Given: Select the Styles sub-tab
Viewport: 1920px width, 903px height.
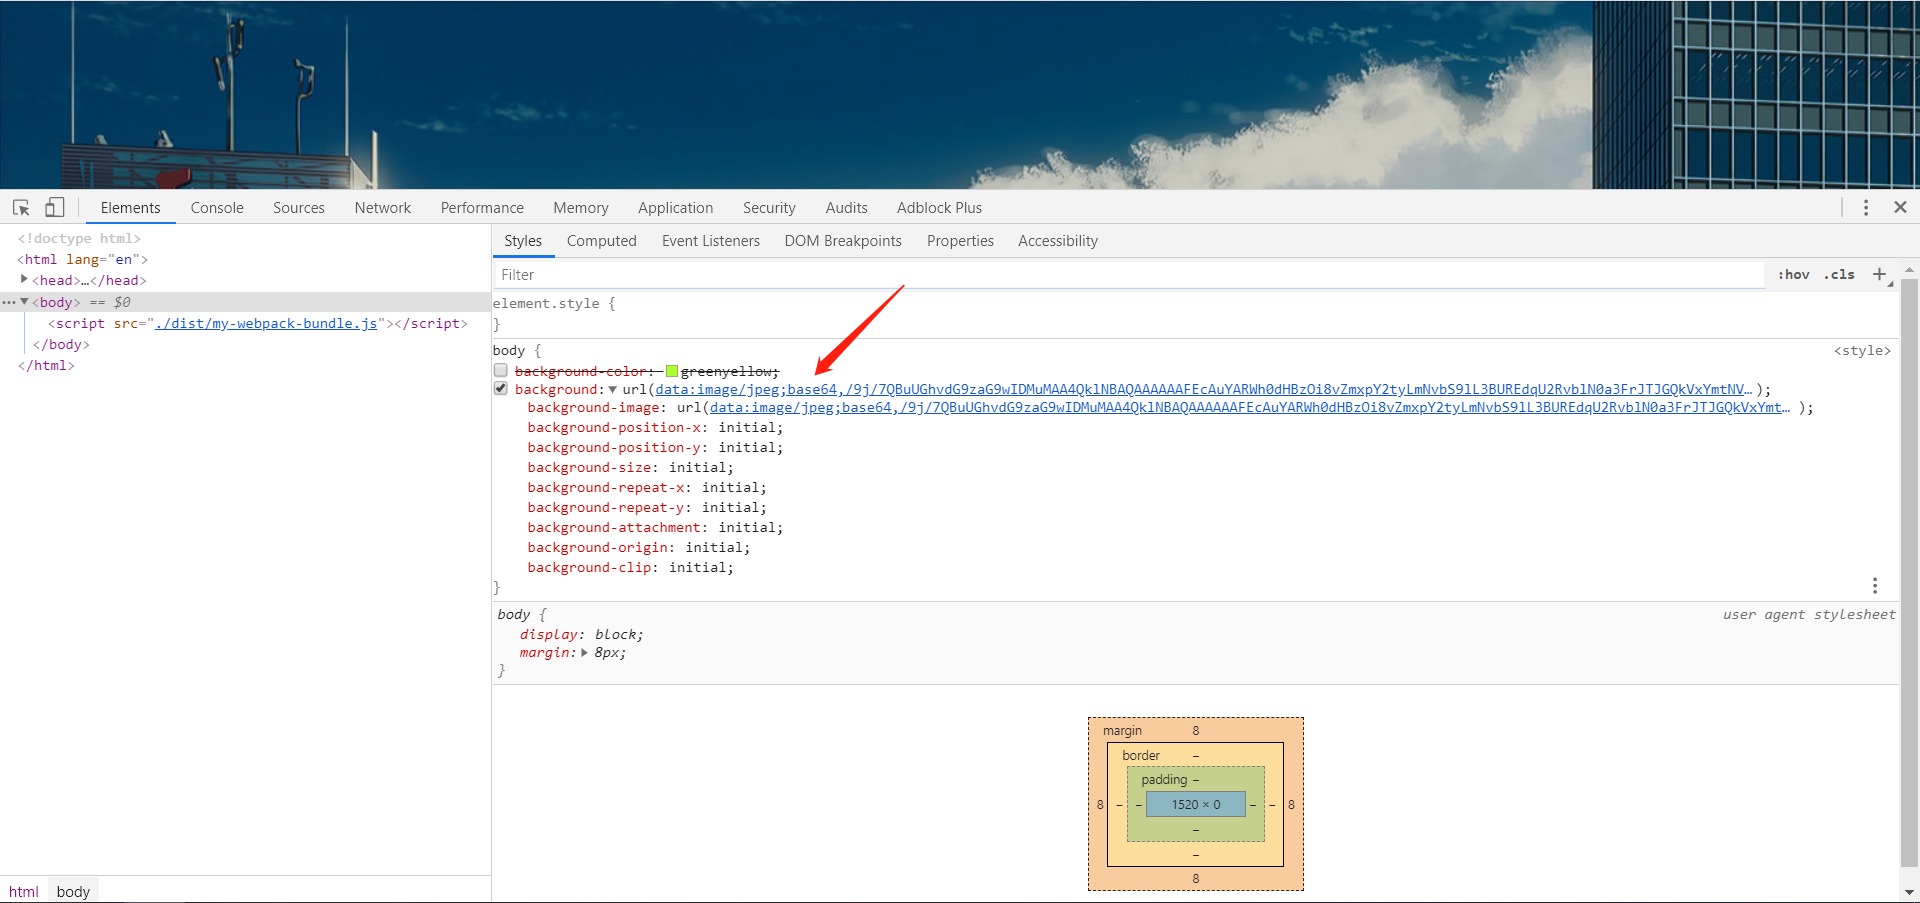Looking at the screenshot, I should click(522, 240).
